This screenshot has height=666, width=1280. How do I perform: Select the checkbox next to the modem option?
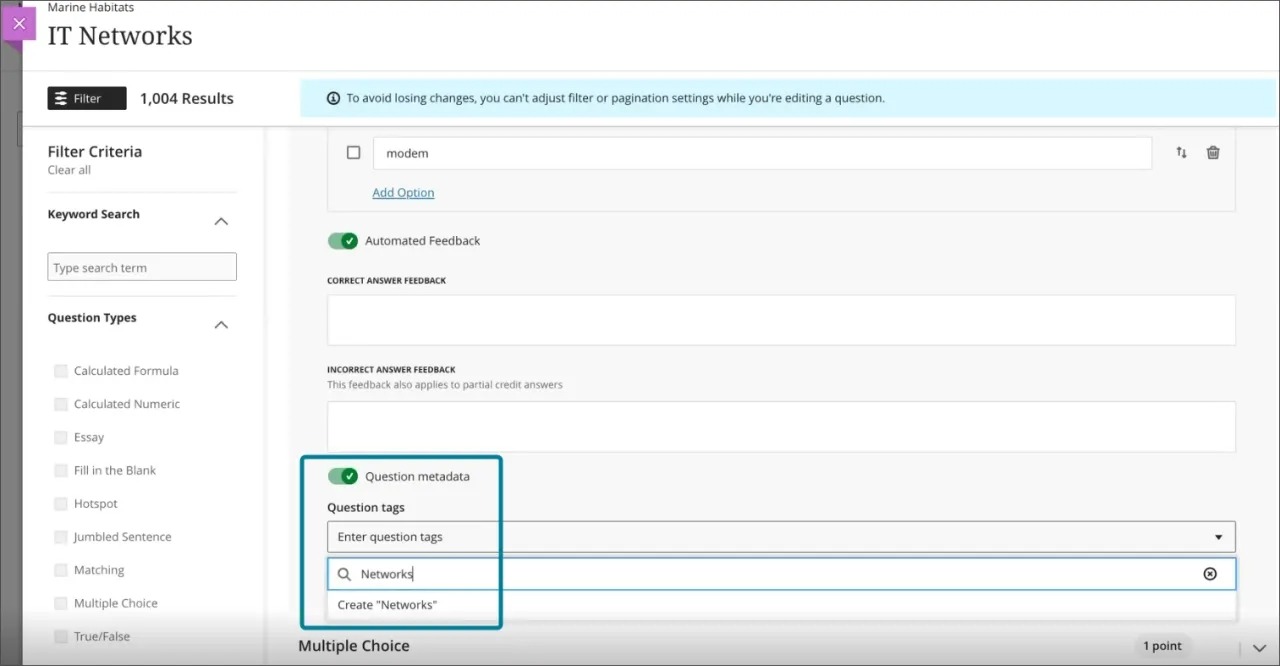[353, 152]
